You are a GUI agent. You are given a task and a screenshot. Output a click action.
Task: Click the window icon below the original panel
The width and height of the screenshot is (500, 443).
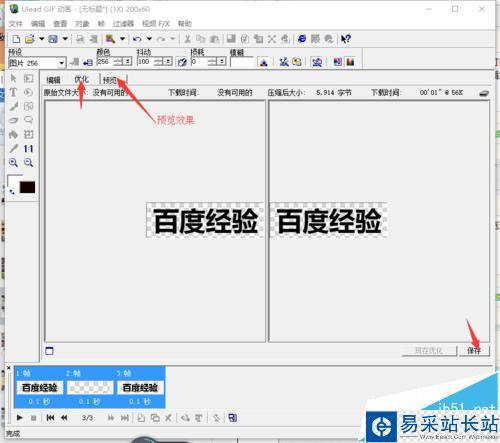click(49, 351)
